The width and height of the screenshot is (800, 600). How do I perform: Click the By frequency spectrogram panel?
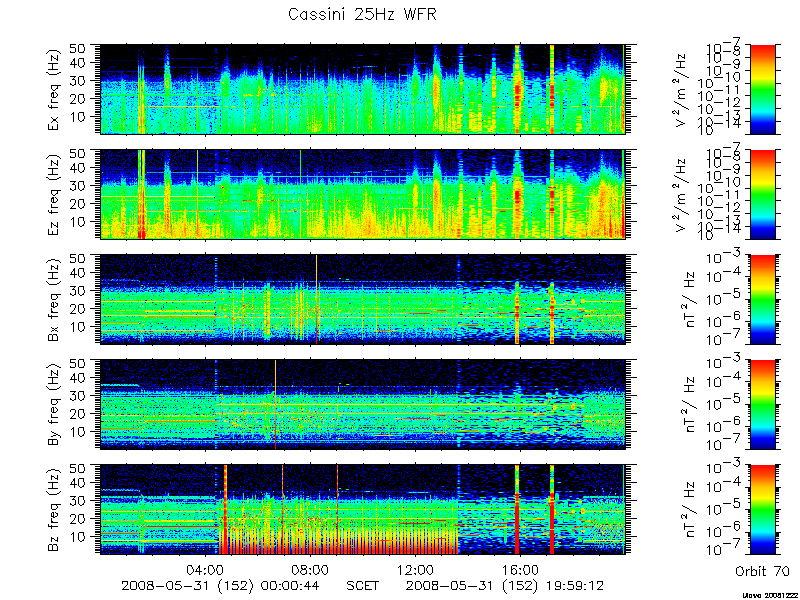362,405
